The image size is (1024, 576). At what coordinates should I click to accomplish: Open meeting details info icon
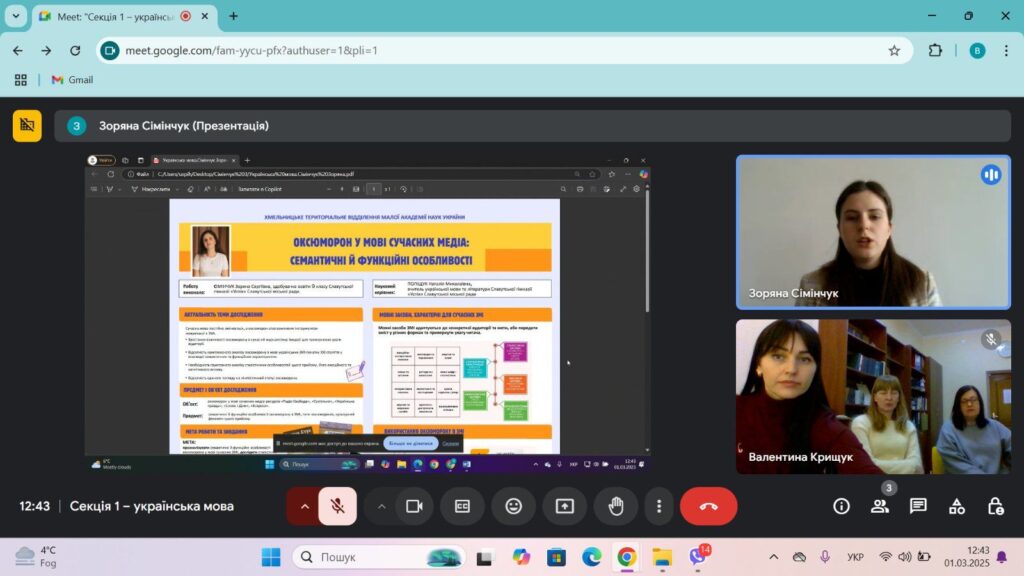841,506
